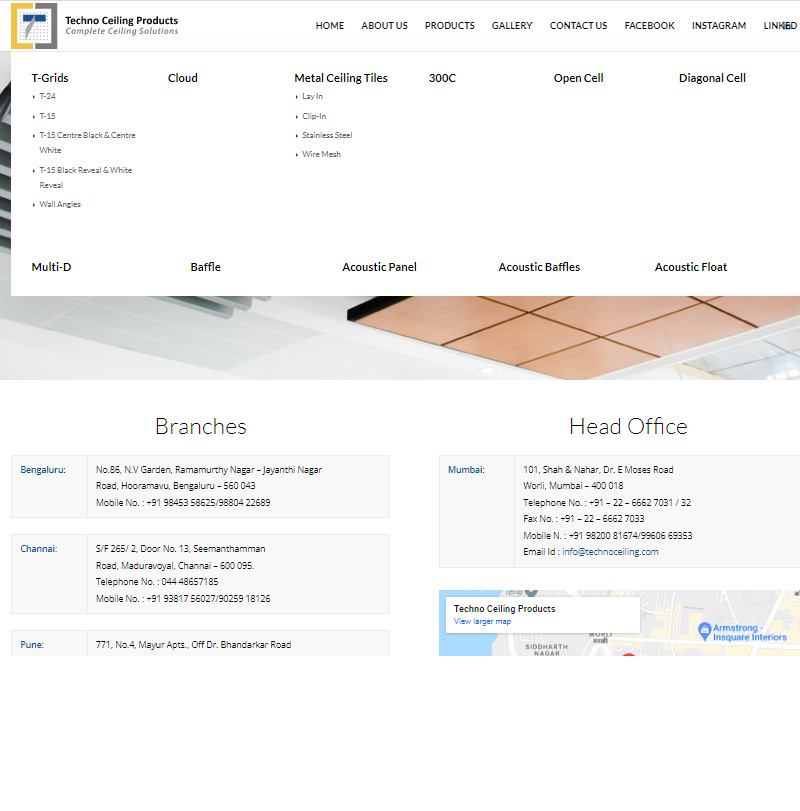Click the Techno Ceiling Products logo
This screenshot has width=800, height=811.
(x=95, y=26)
